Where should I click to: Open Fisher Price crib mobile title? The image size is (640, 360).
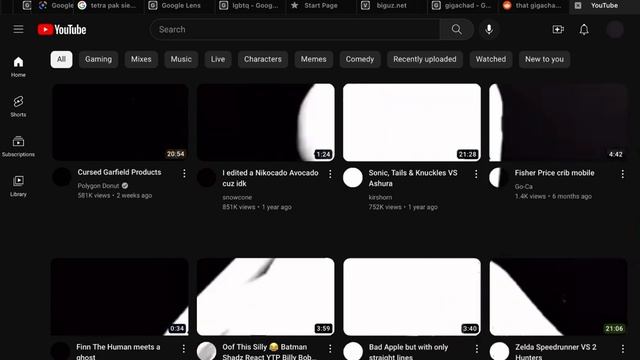point(554,173)
